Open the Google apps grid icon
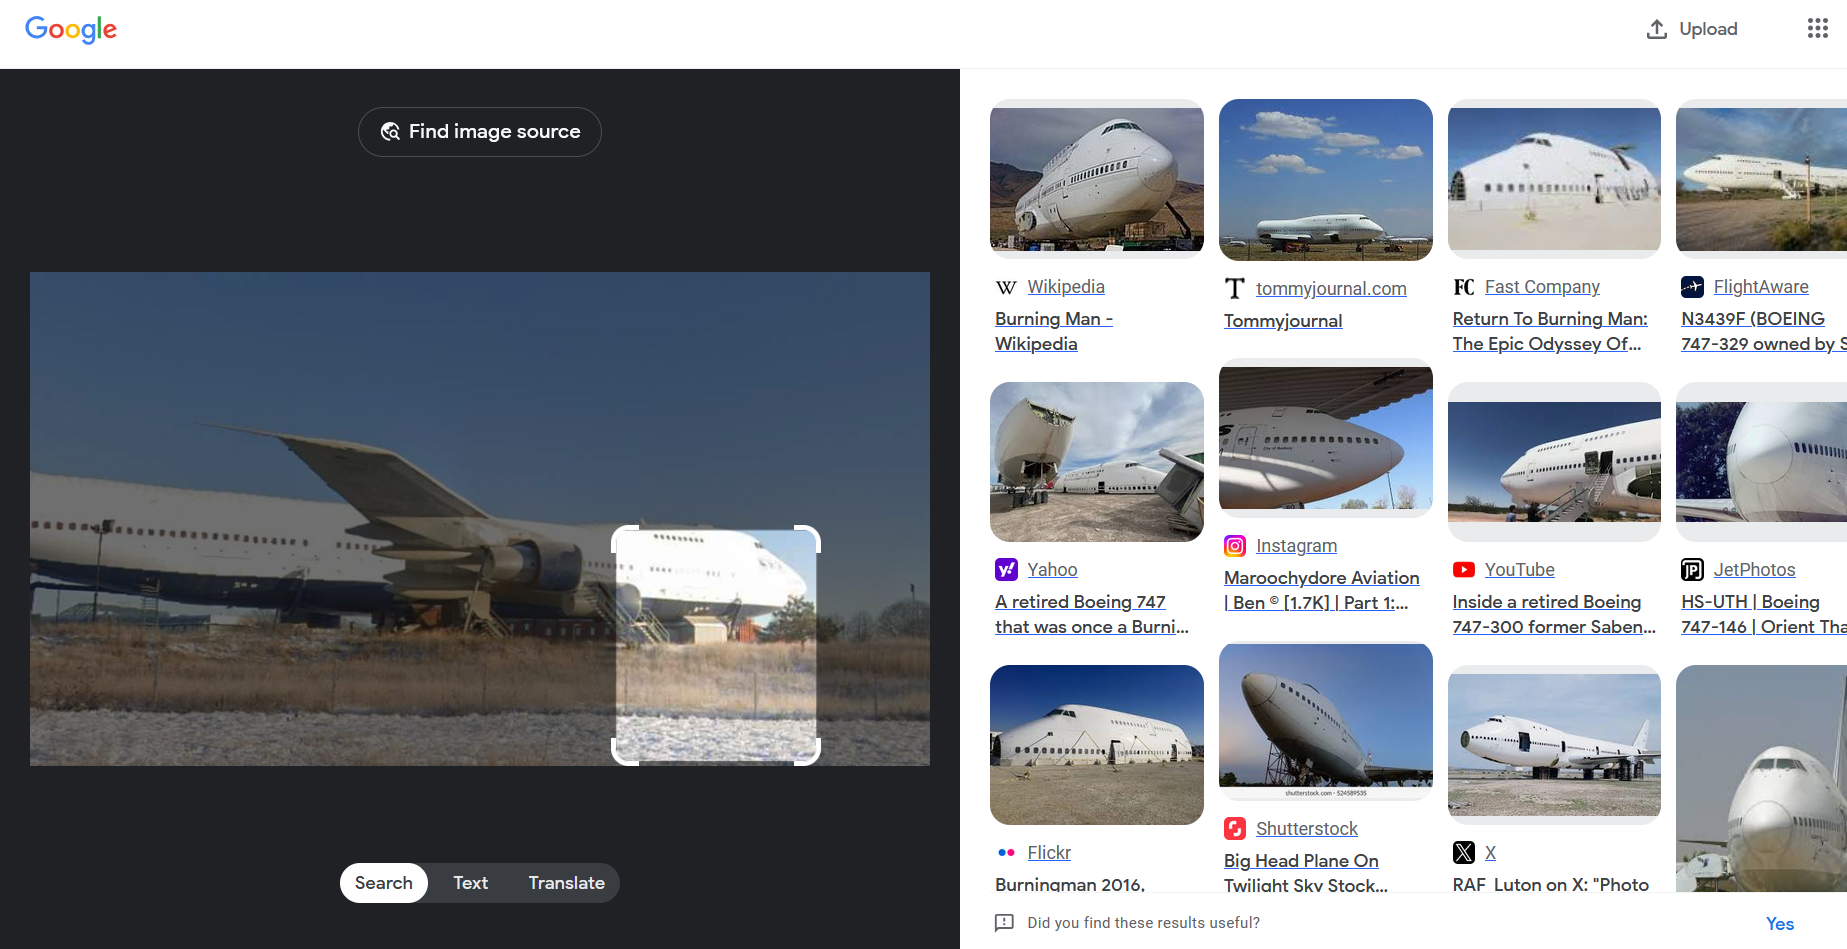 1817,29
